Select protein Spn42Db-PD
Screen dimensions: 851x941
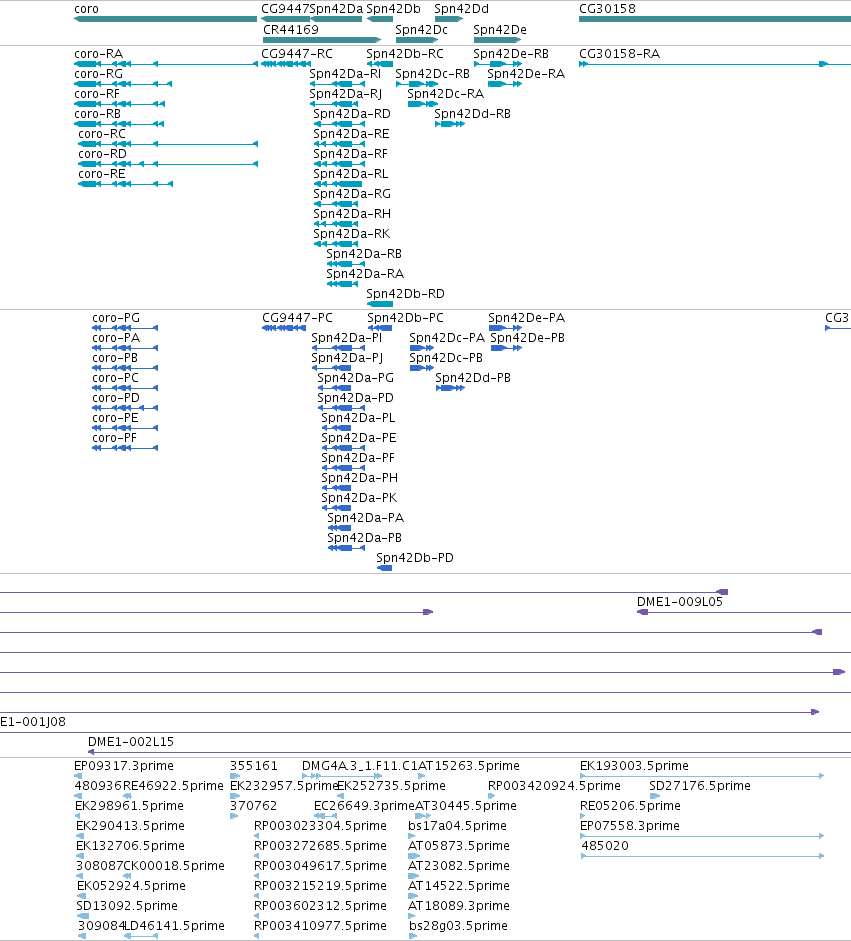pos(385,568)
